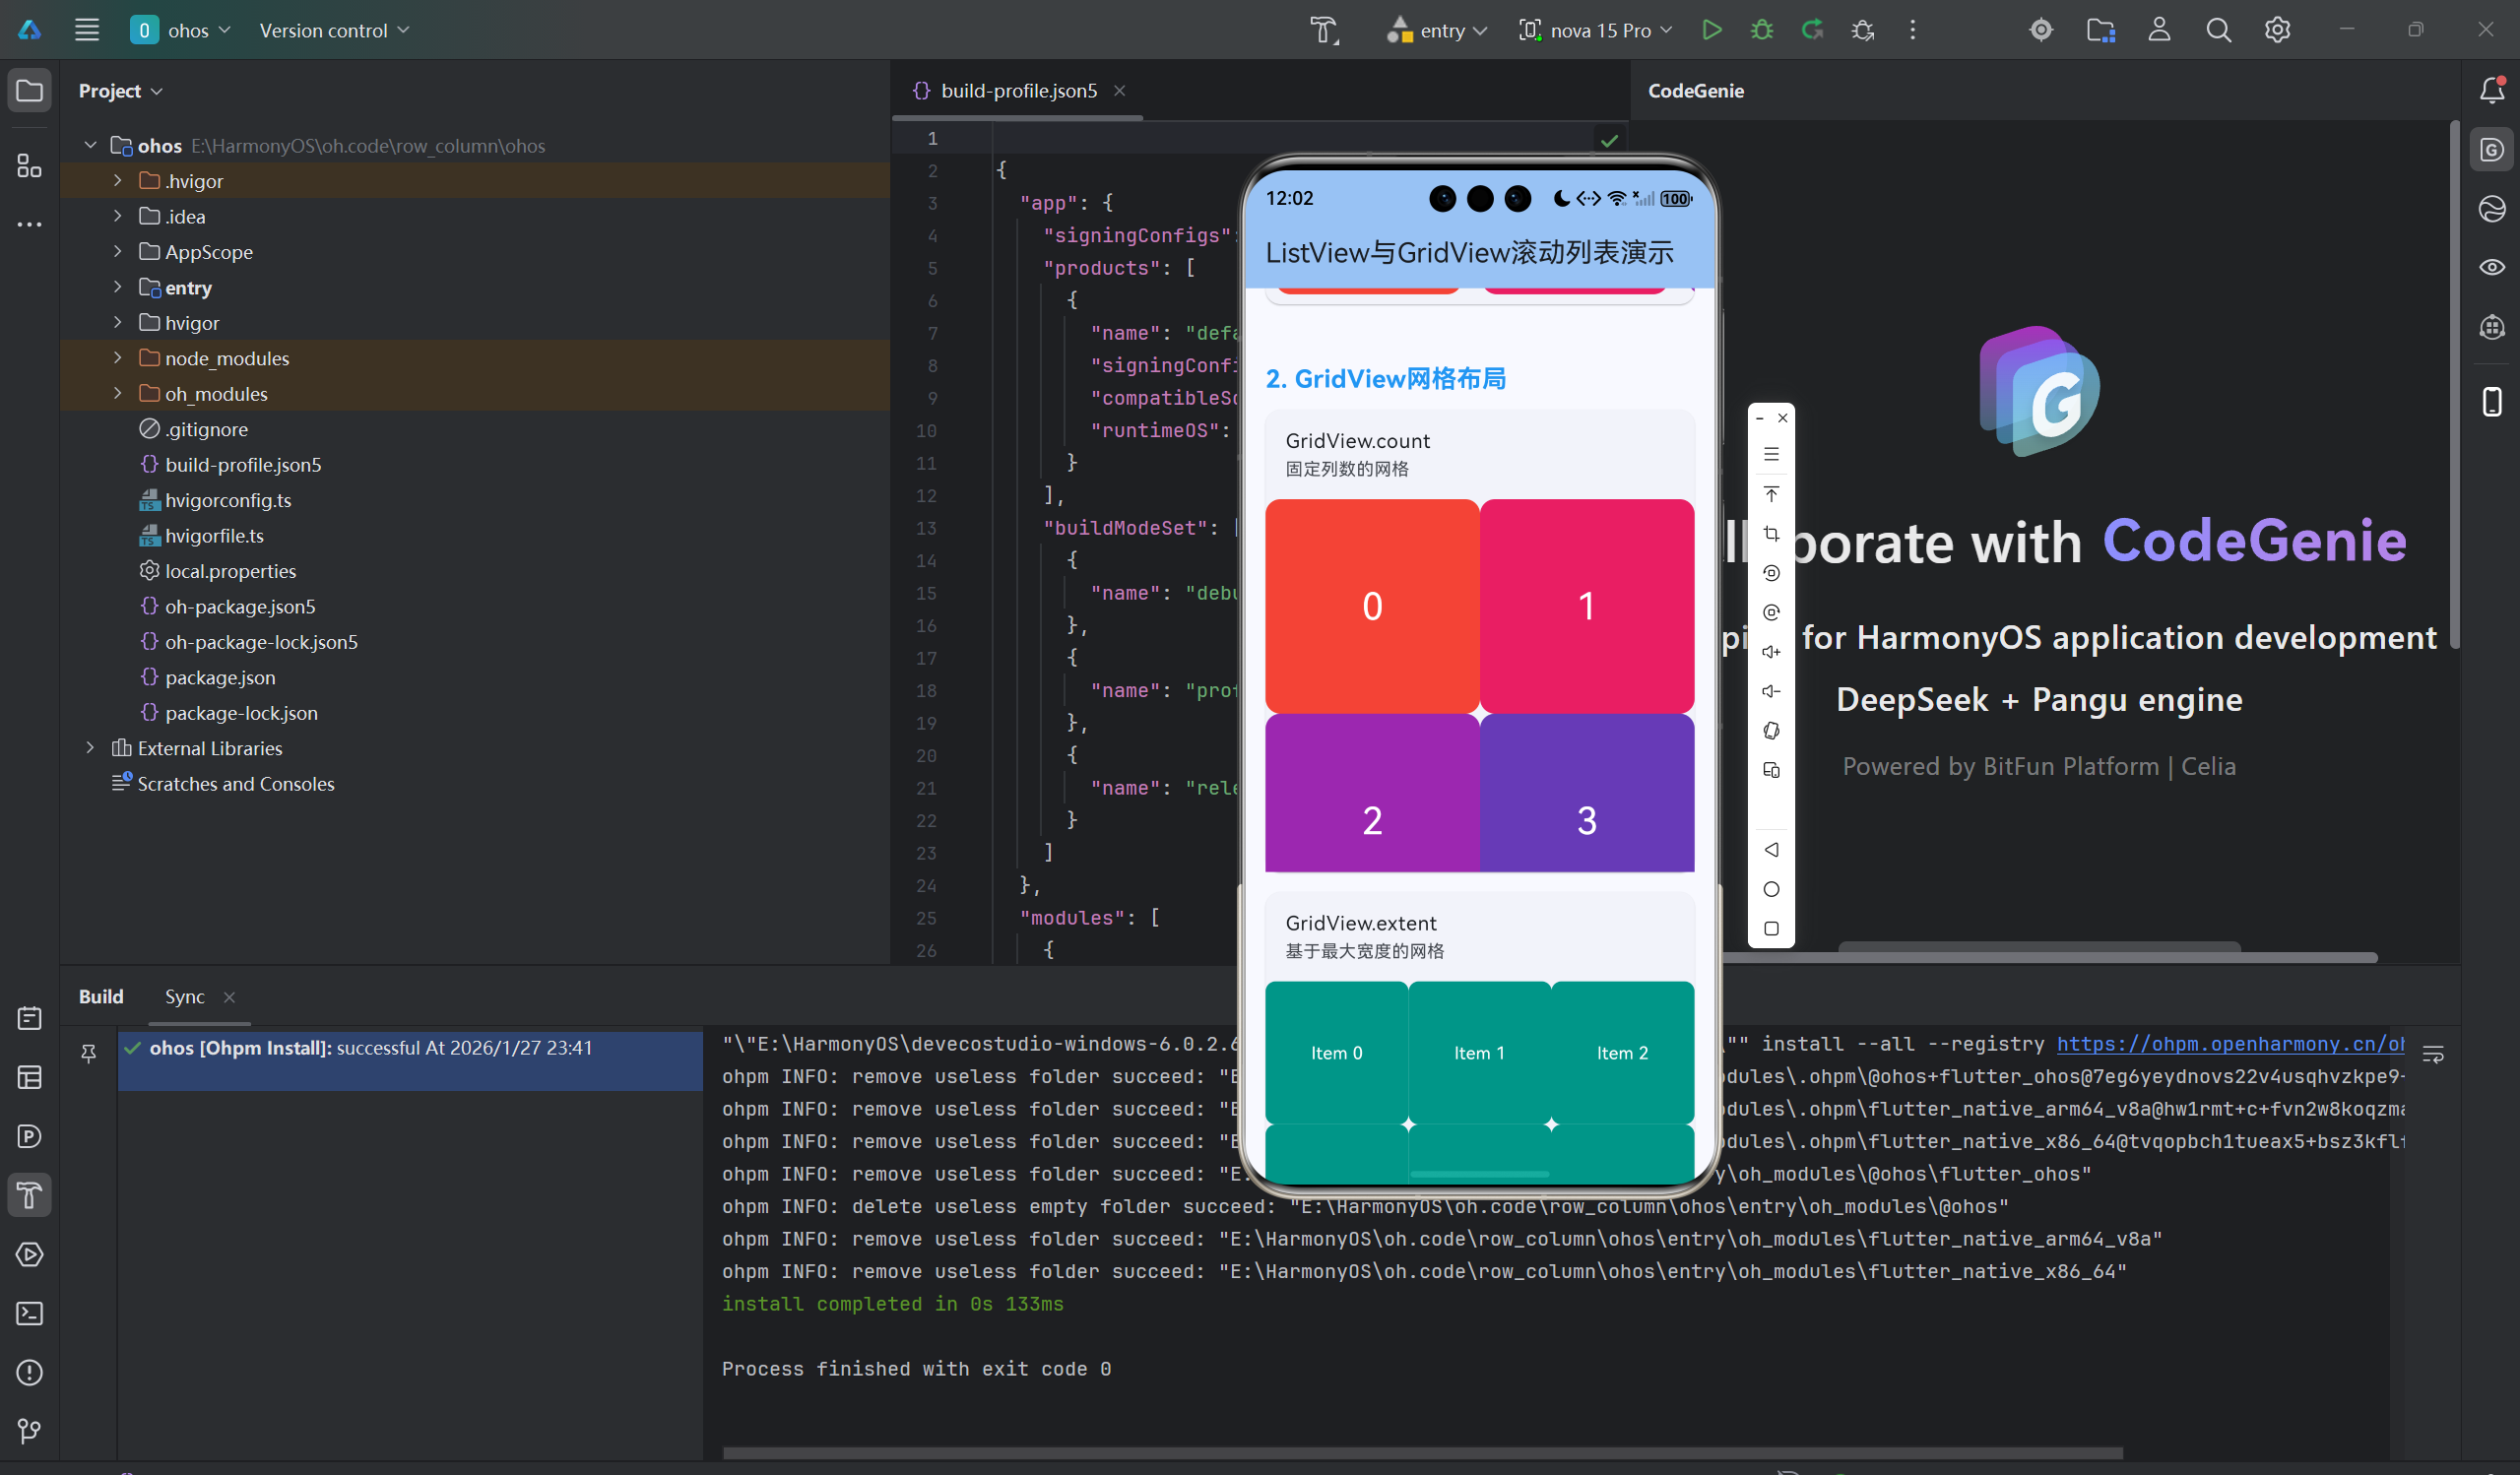Open Version control dropdown
Viewport: 2520px width, 1475px height.
coord(334,30)
